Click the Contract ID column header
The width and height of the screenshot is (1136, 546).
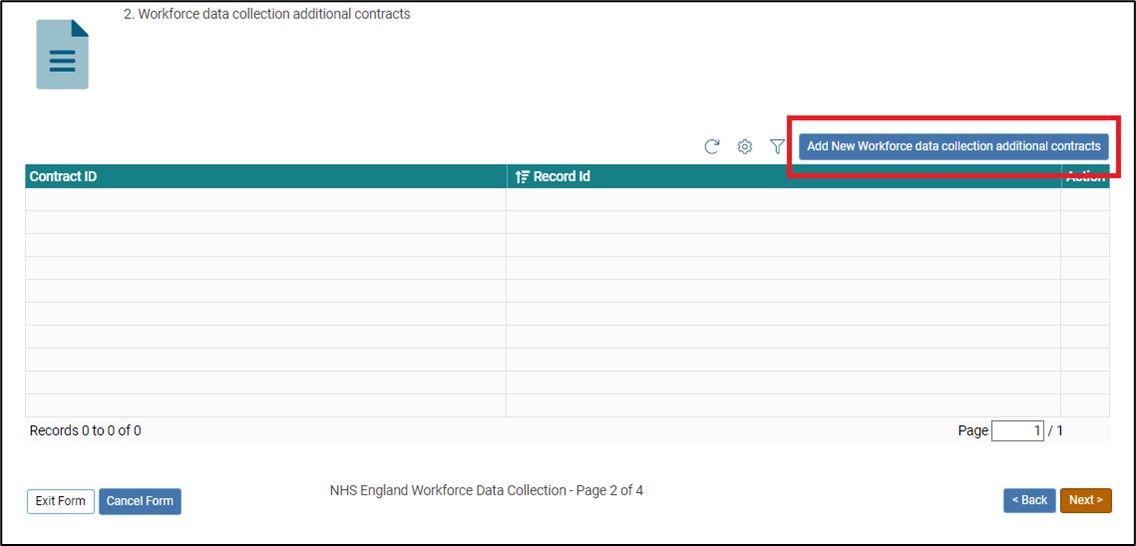tap(266, 177)
